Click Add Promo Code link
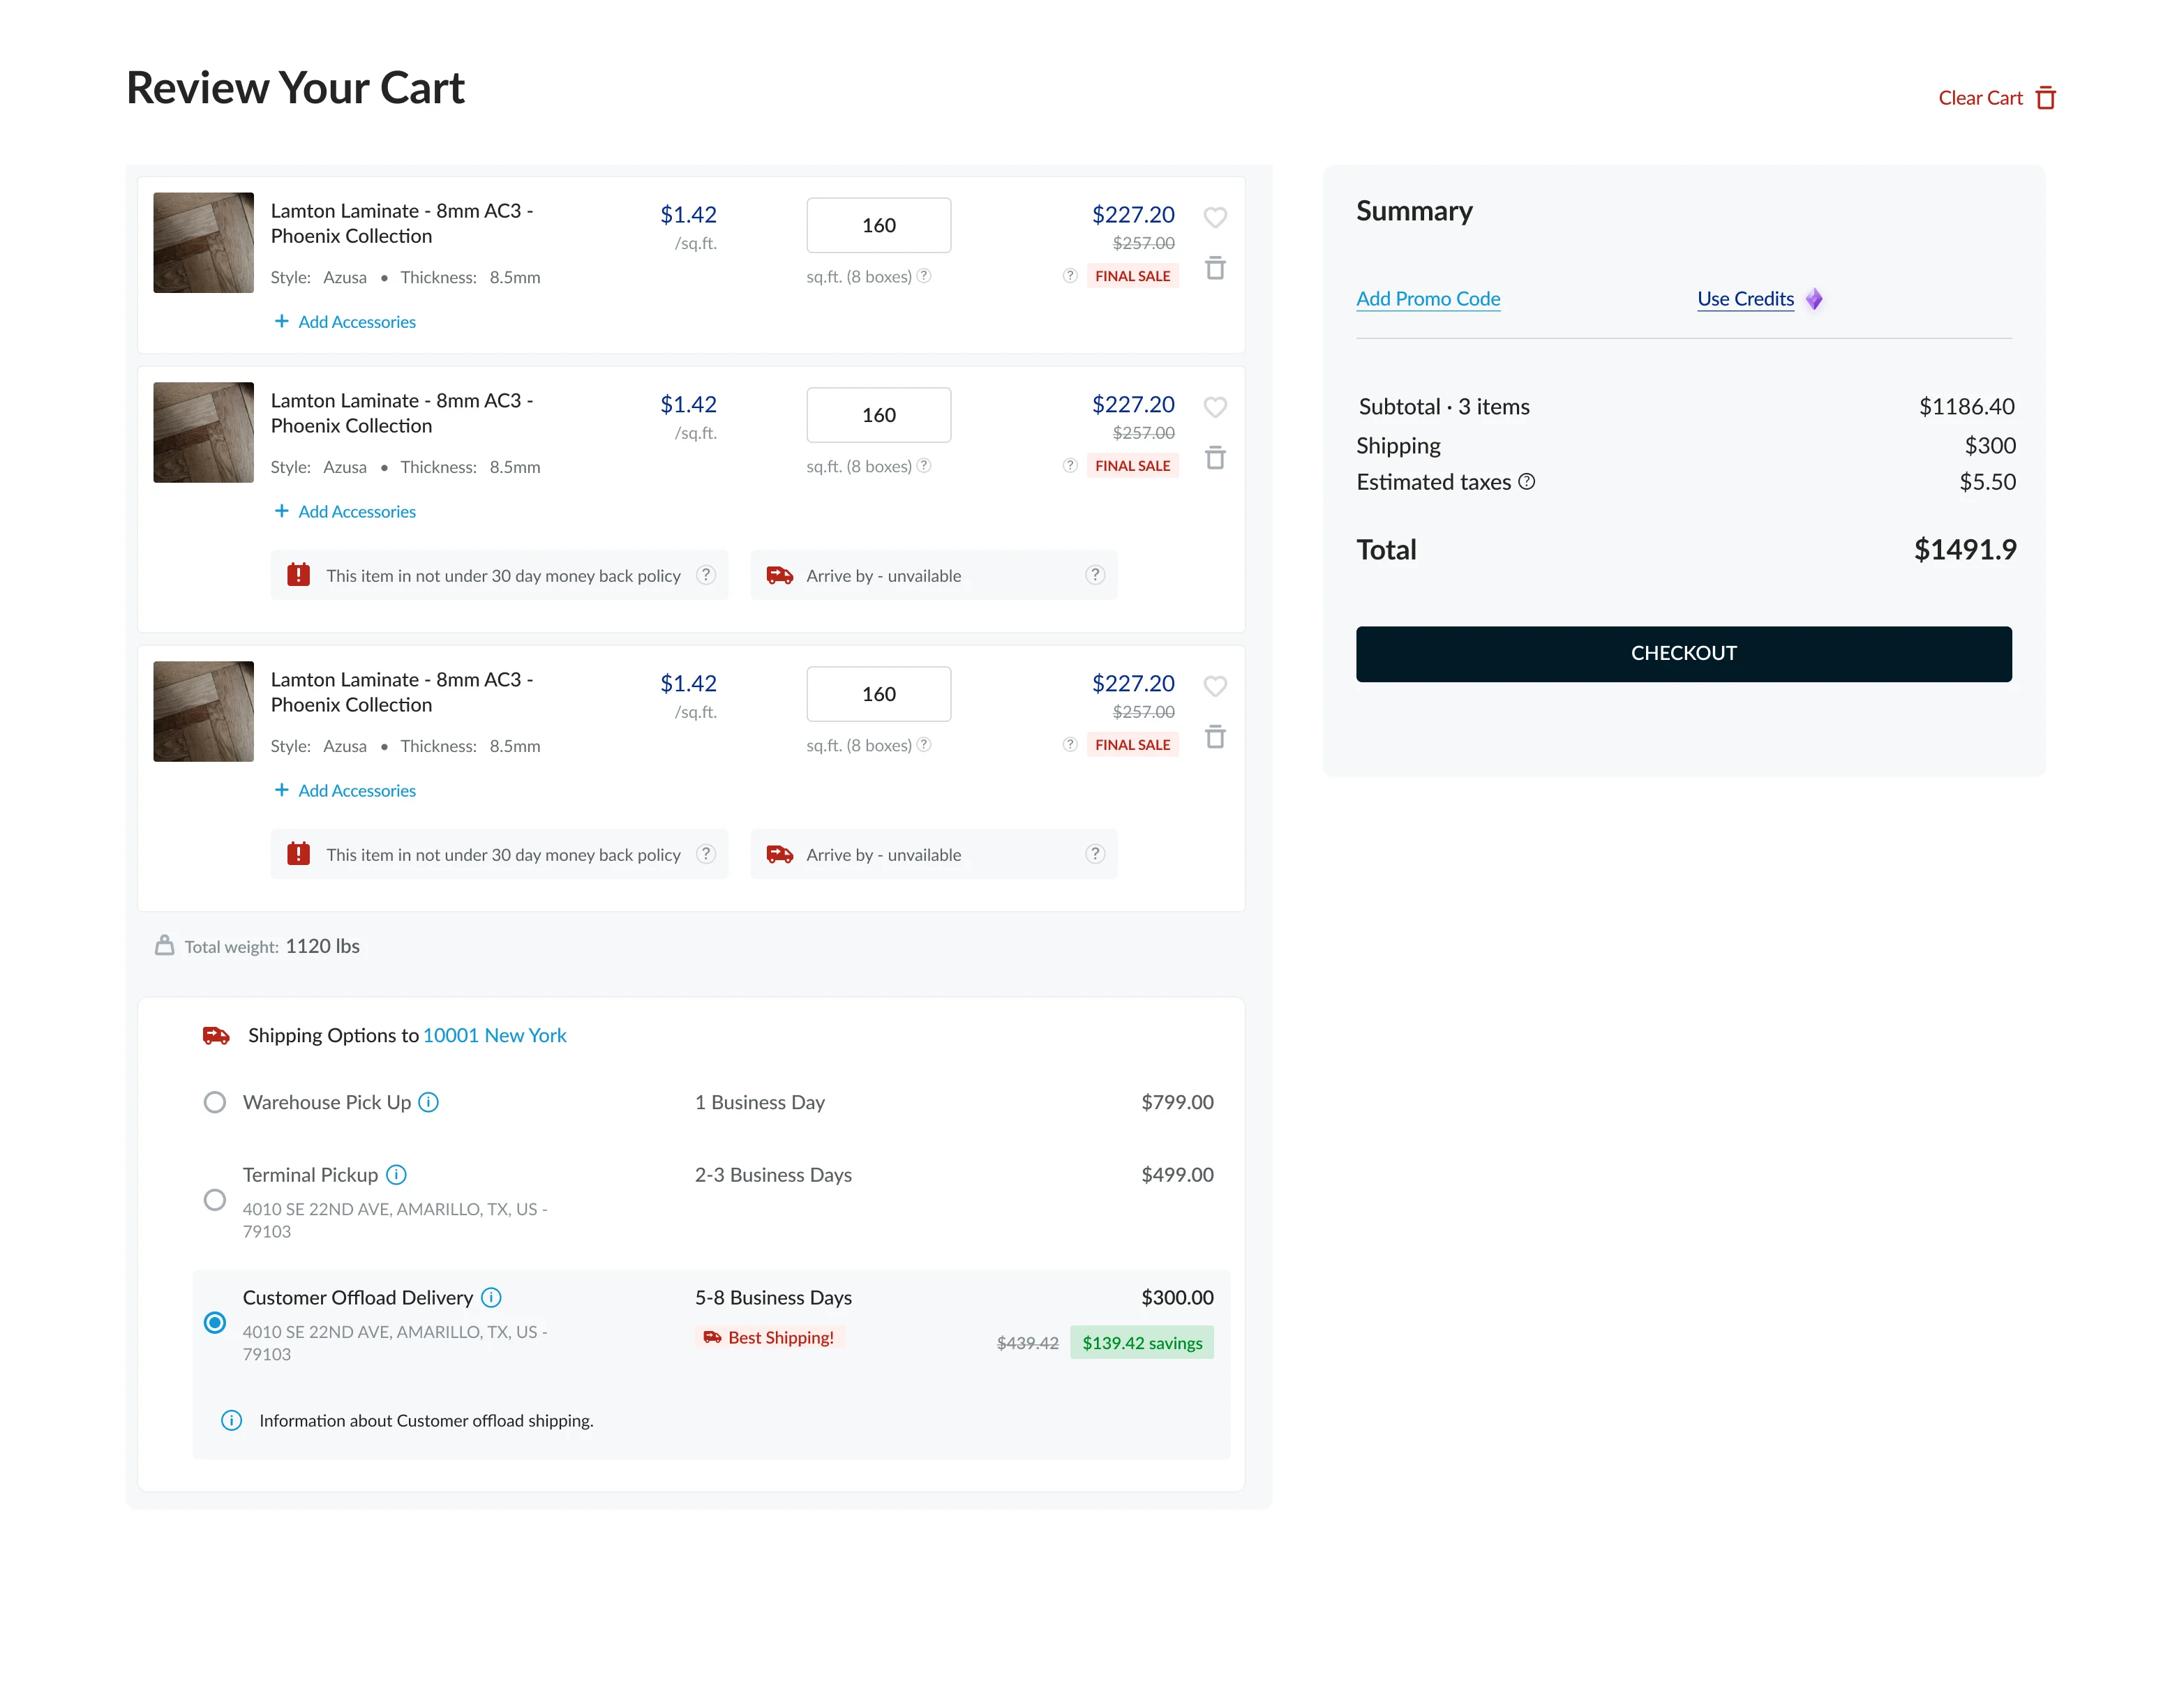Image resolution: width=2184 pixels, height=1684 pixels. [x=1428, y=299]
